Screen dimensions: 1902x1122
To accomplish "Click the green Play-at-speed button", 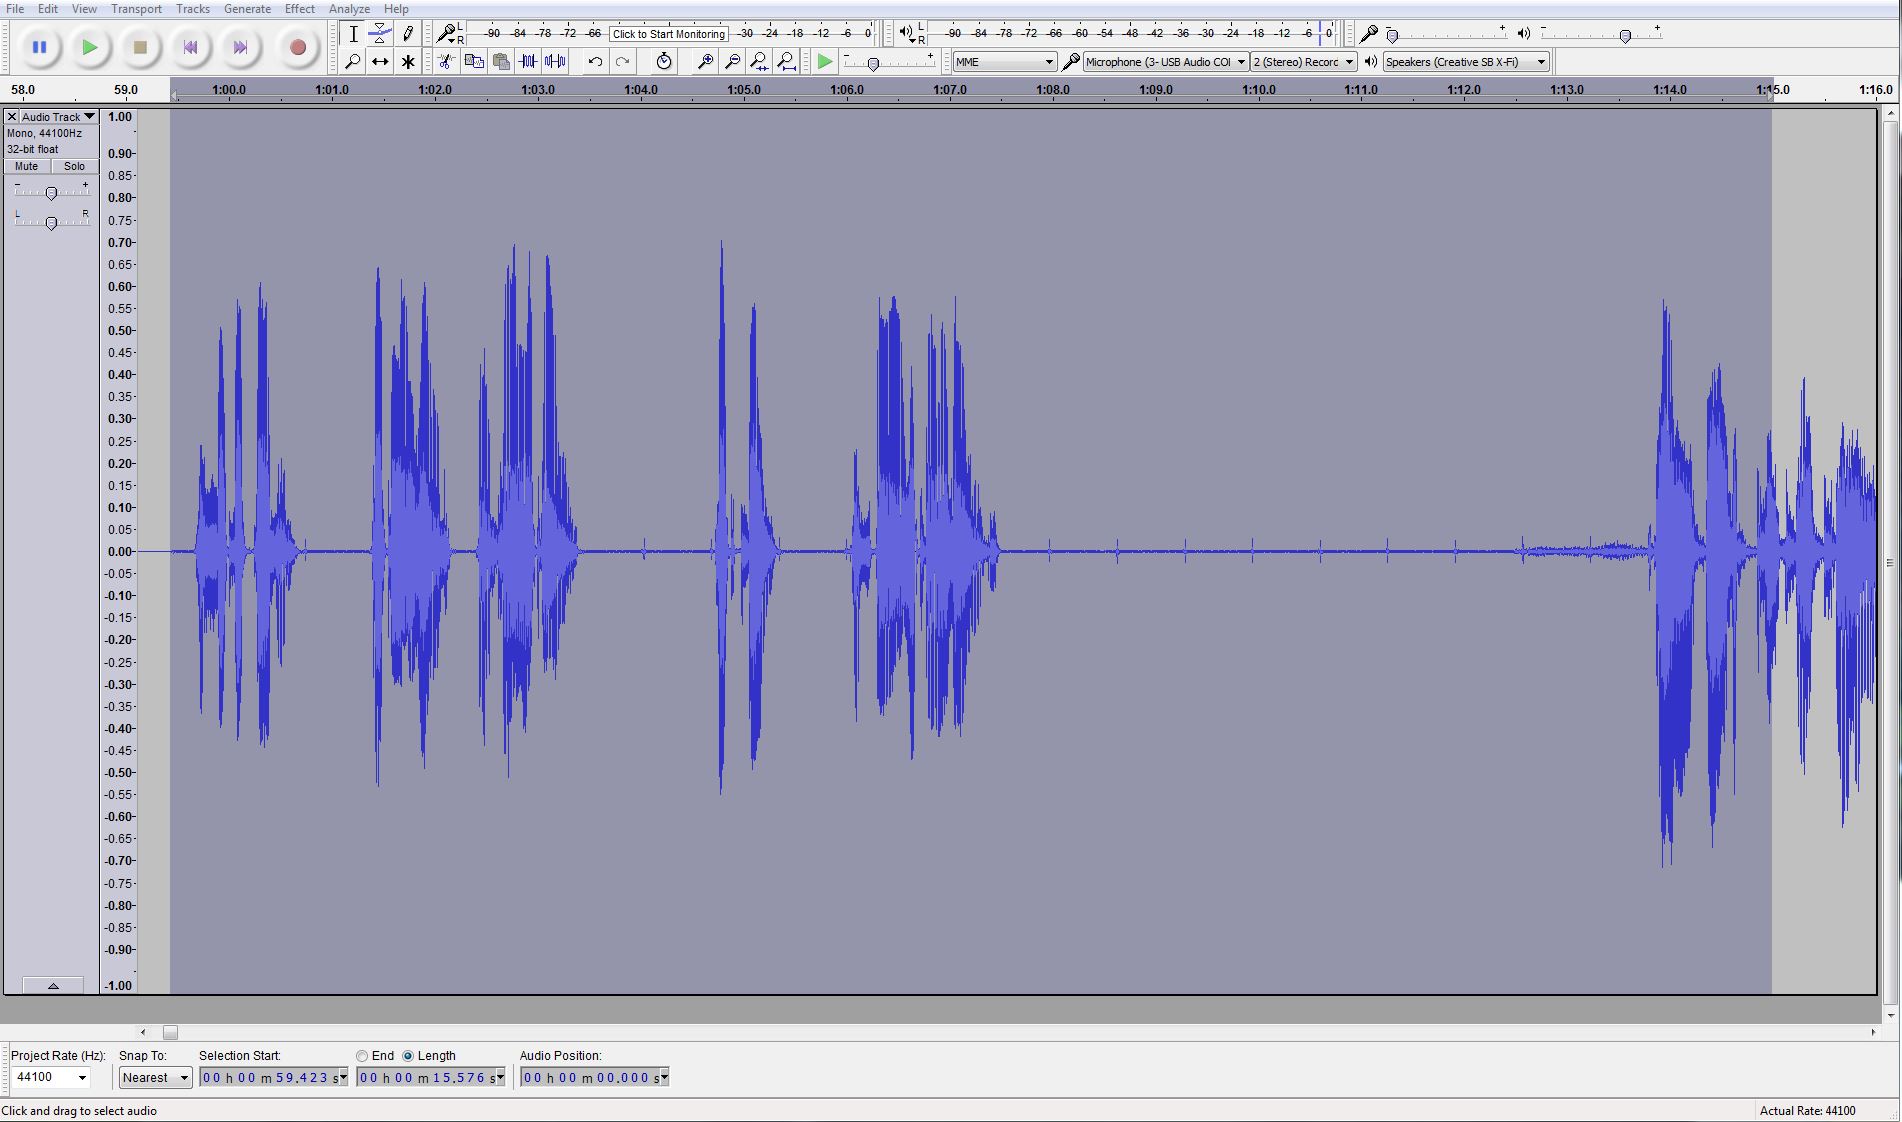I will (x=825, y=62).
